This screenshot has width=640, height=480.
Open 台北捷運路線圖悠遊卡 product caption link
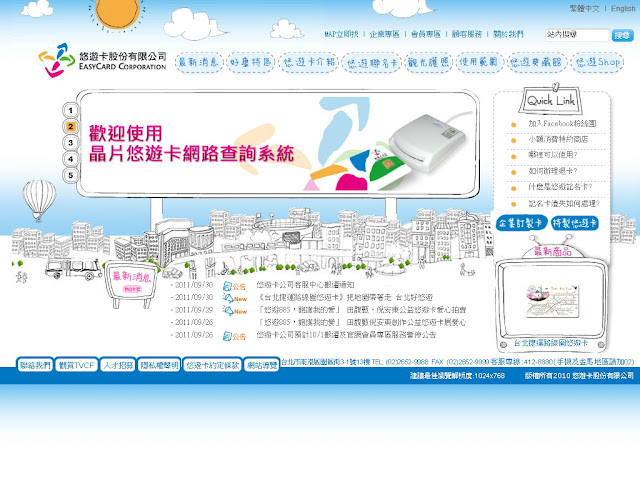click(551, 343)
